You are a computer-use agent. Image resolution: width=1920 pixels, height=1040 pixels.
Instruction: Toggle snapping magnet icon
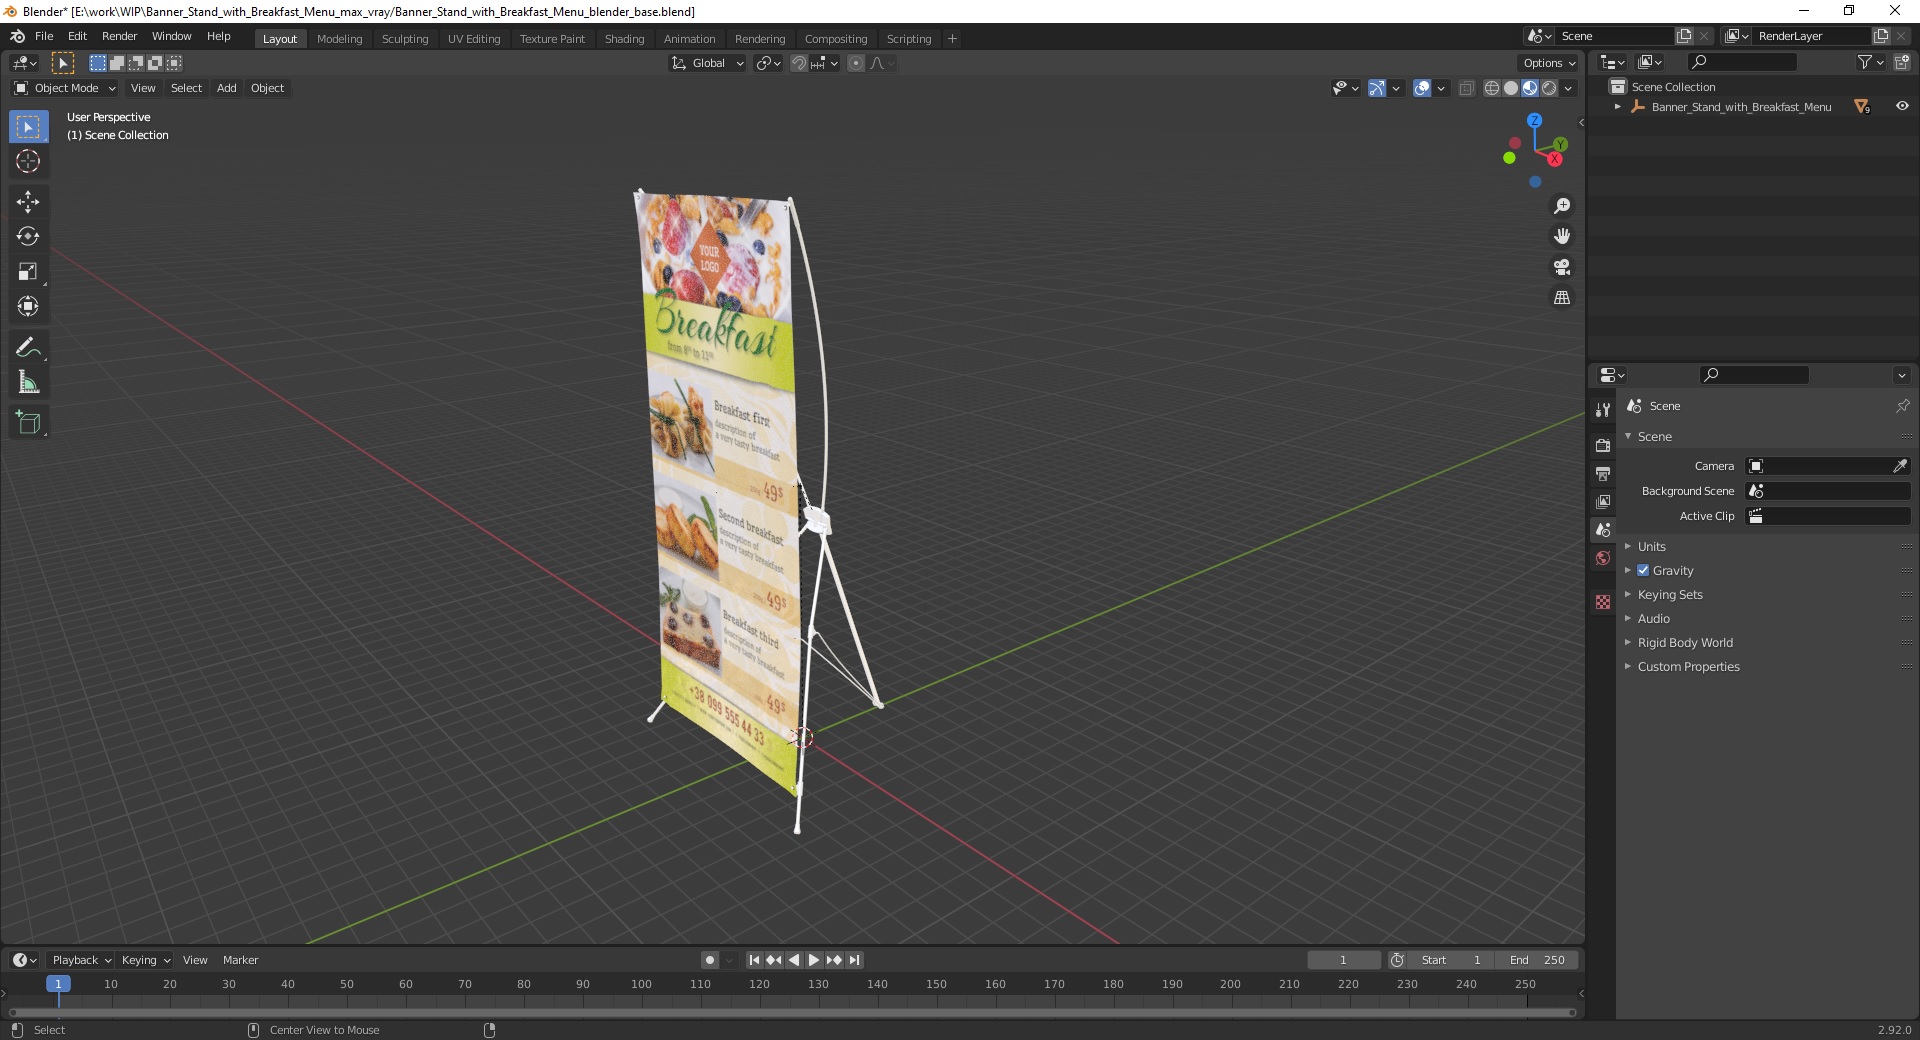799,63
